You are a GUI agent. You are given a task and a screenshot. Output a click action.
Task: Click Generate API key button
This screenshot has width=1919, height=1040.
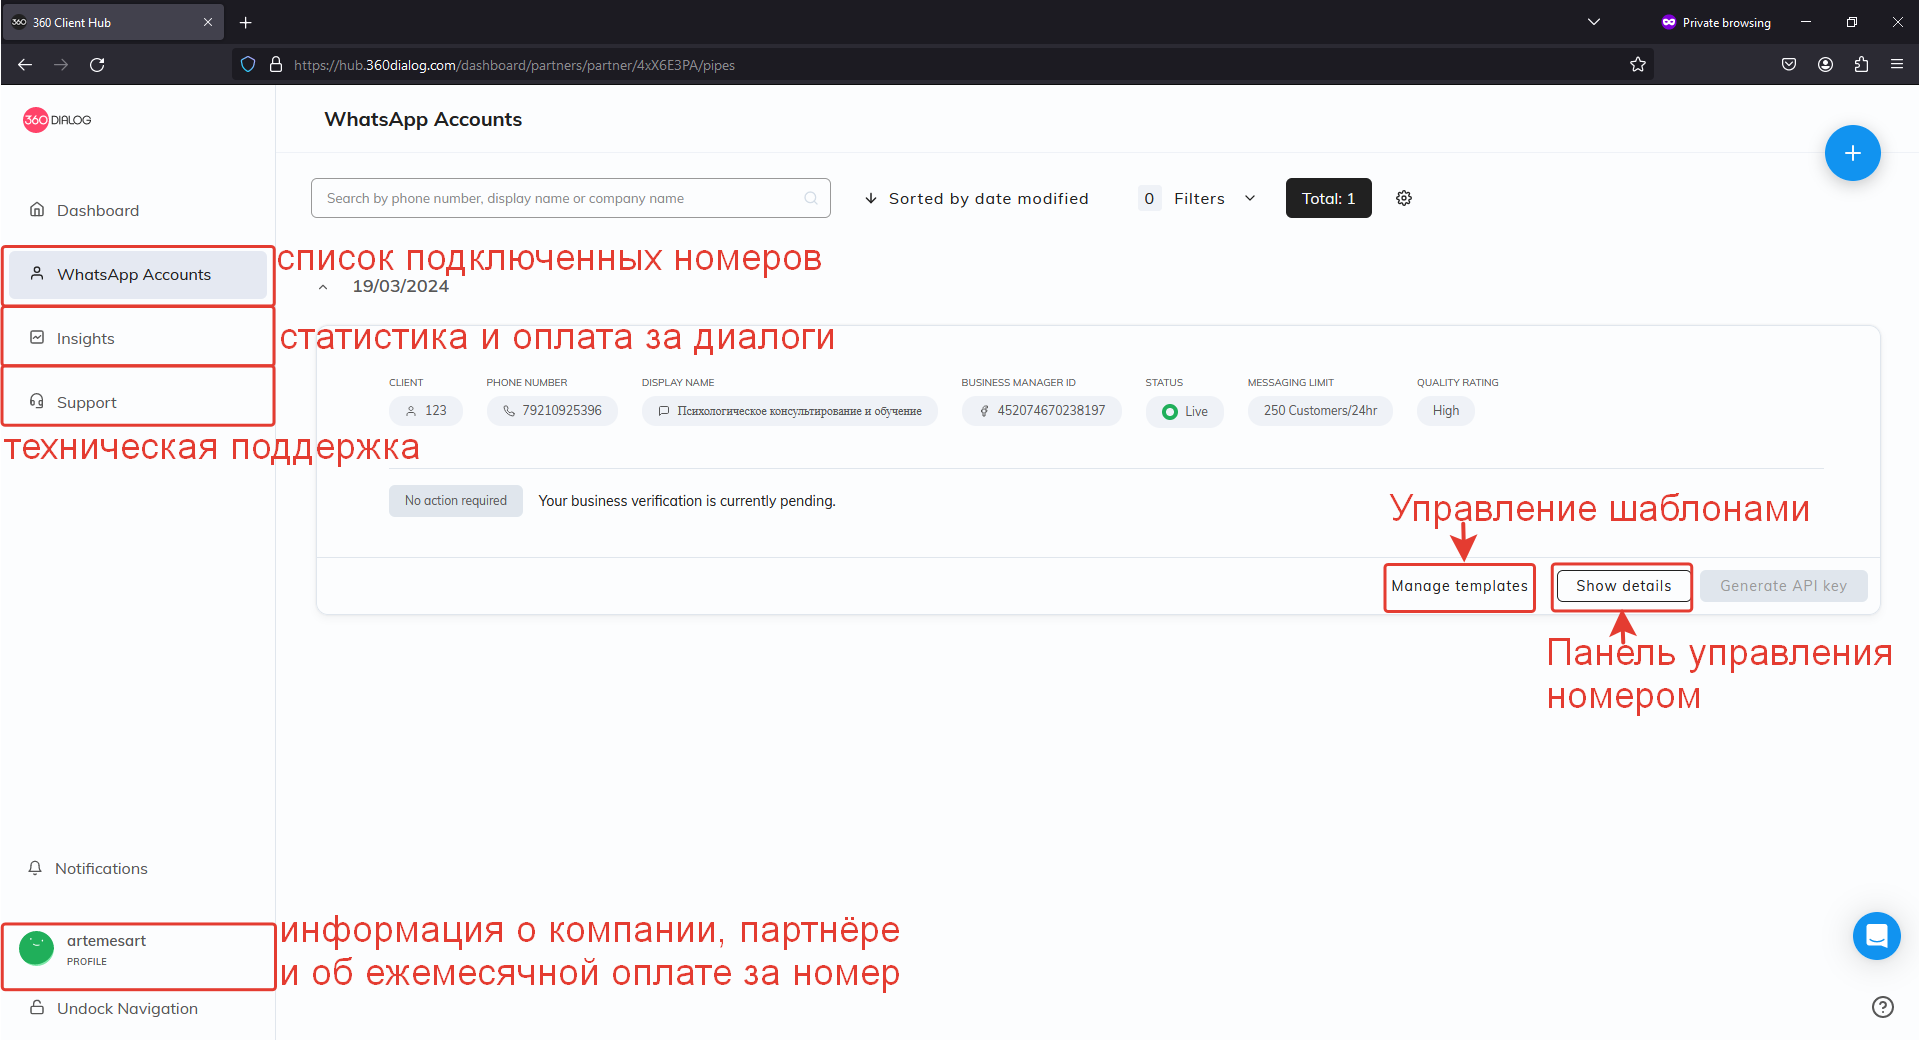pyautogui.click(x=1783, y=586)
